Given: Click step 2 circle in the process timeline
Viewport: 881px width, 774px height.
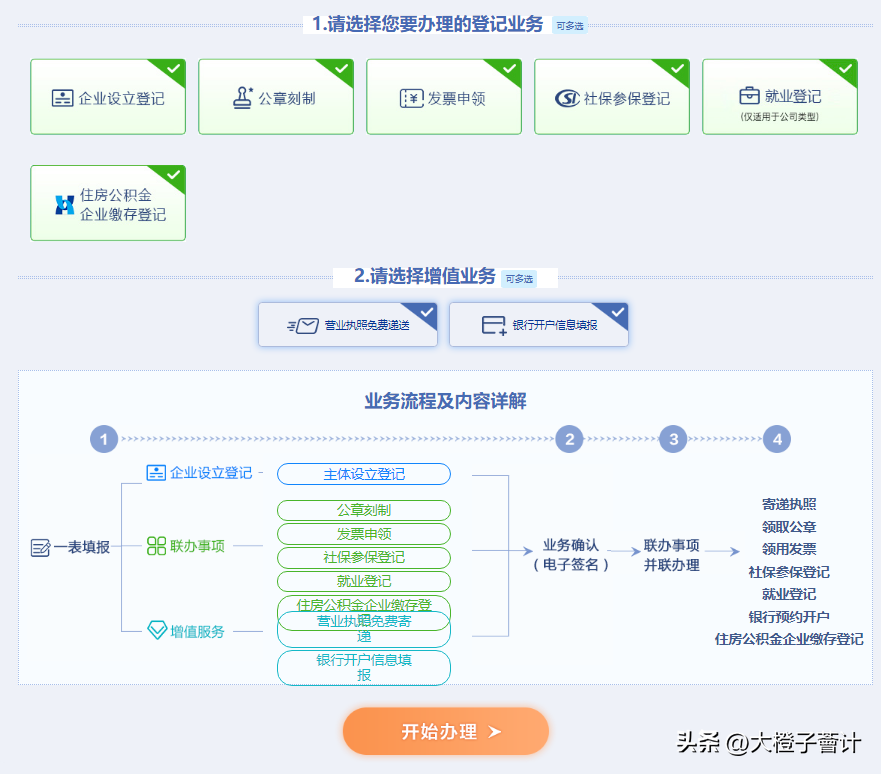Looking at the screenshot, I should coord(570,439).
